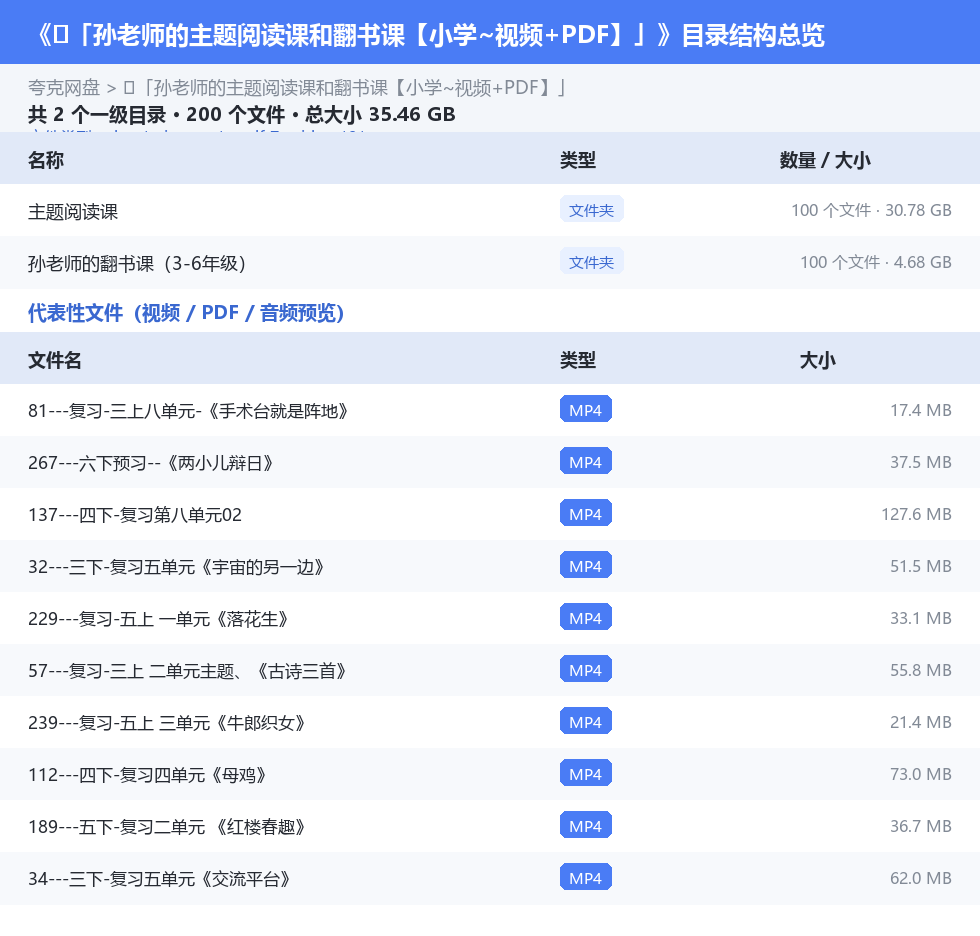
Task: Click MP4 badge for 《母鸡》
Action: pos(586,773)
